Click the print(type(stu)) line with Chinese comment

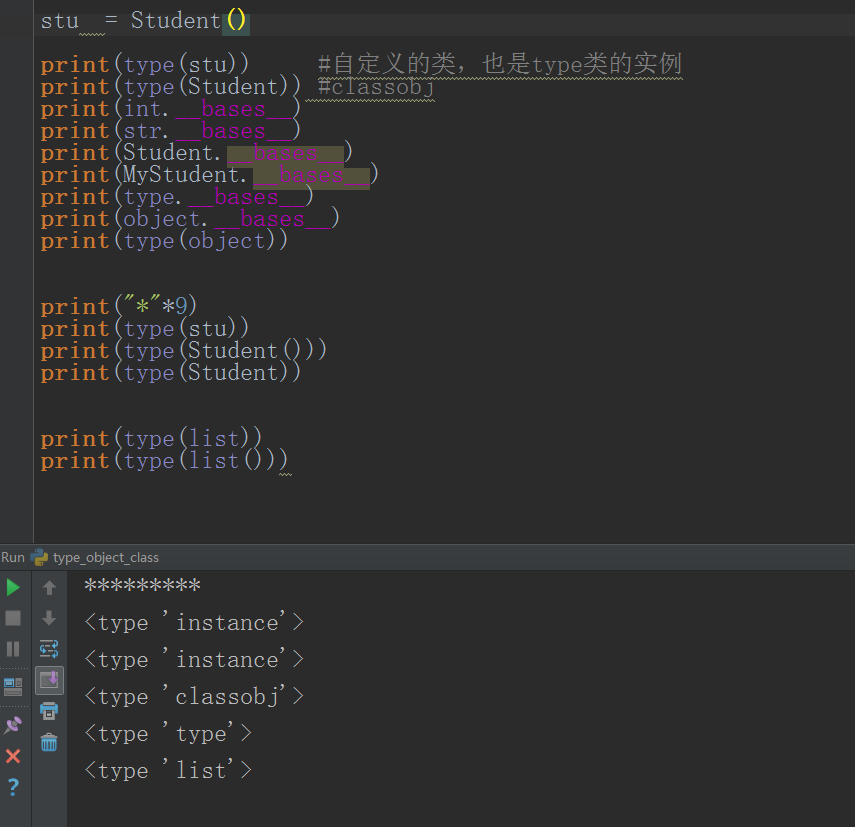point(361,64)
